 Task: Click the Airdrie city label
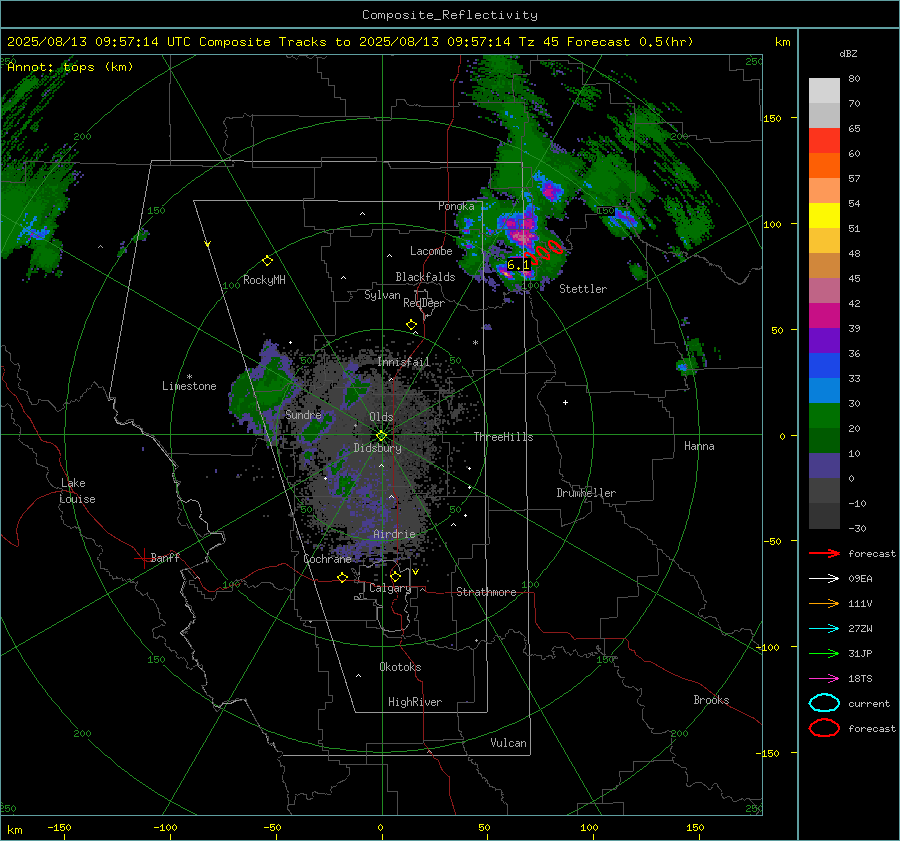394,534
